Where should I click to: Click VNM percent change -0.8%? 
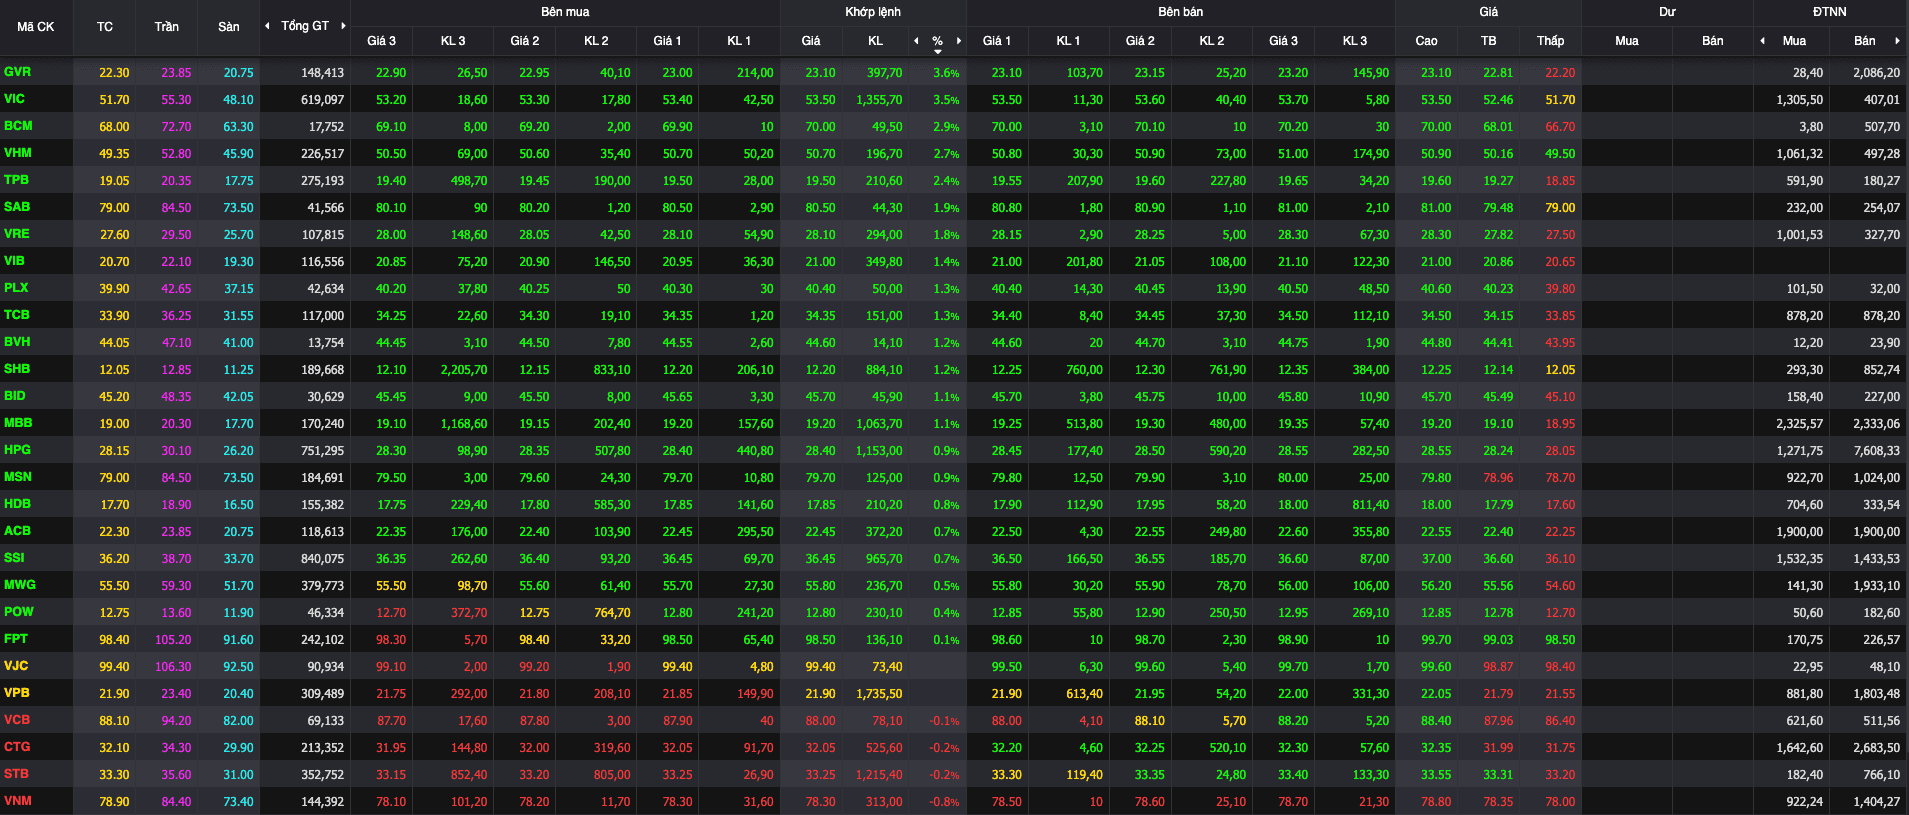(x=945, y=802)
